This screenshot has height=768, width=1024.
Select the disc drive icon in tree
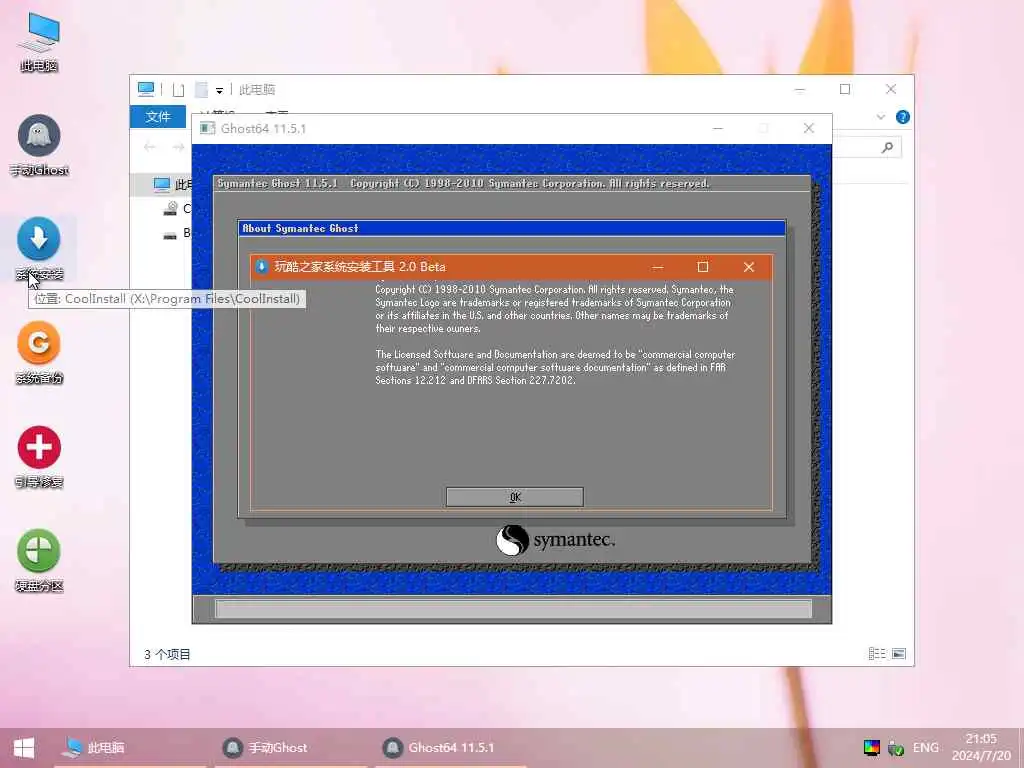[x=171, y=208]
